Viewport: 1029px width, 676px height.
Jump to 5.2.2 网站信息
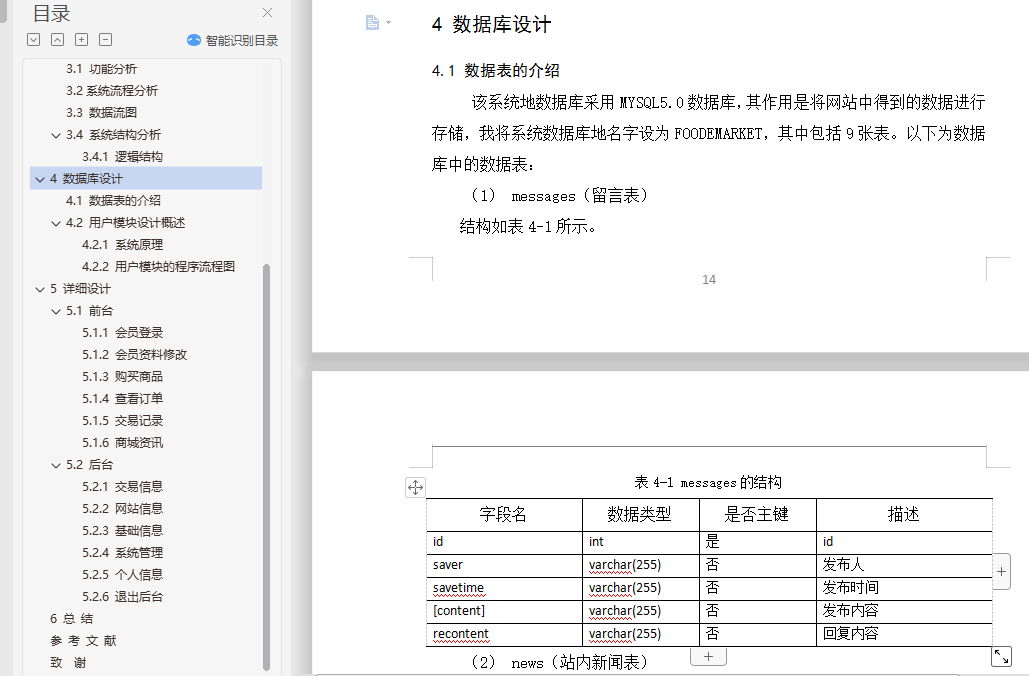122,509
